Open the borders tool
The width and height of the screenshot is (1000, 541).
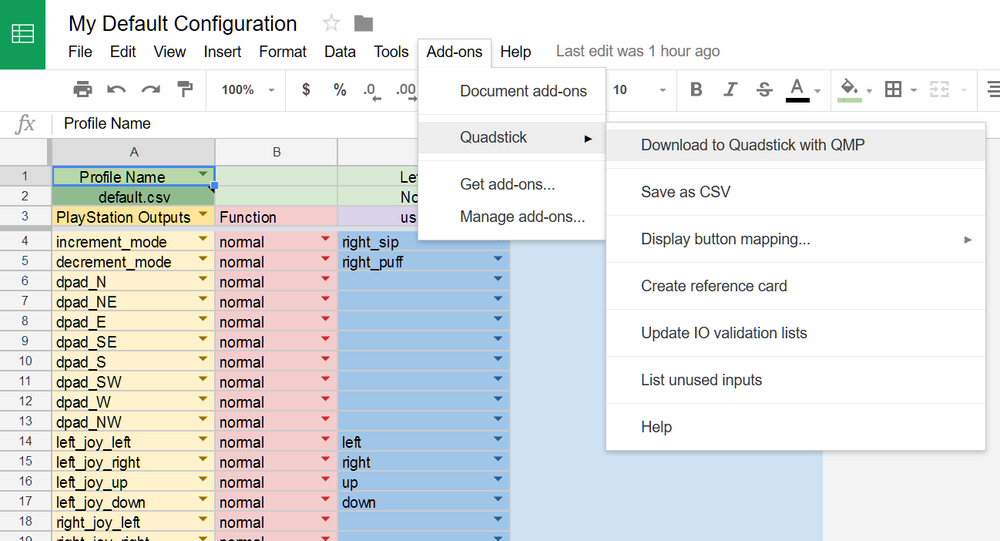pyautogui.click(x=893, y=89)
